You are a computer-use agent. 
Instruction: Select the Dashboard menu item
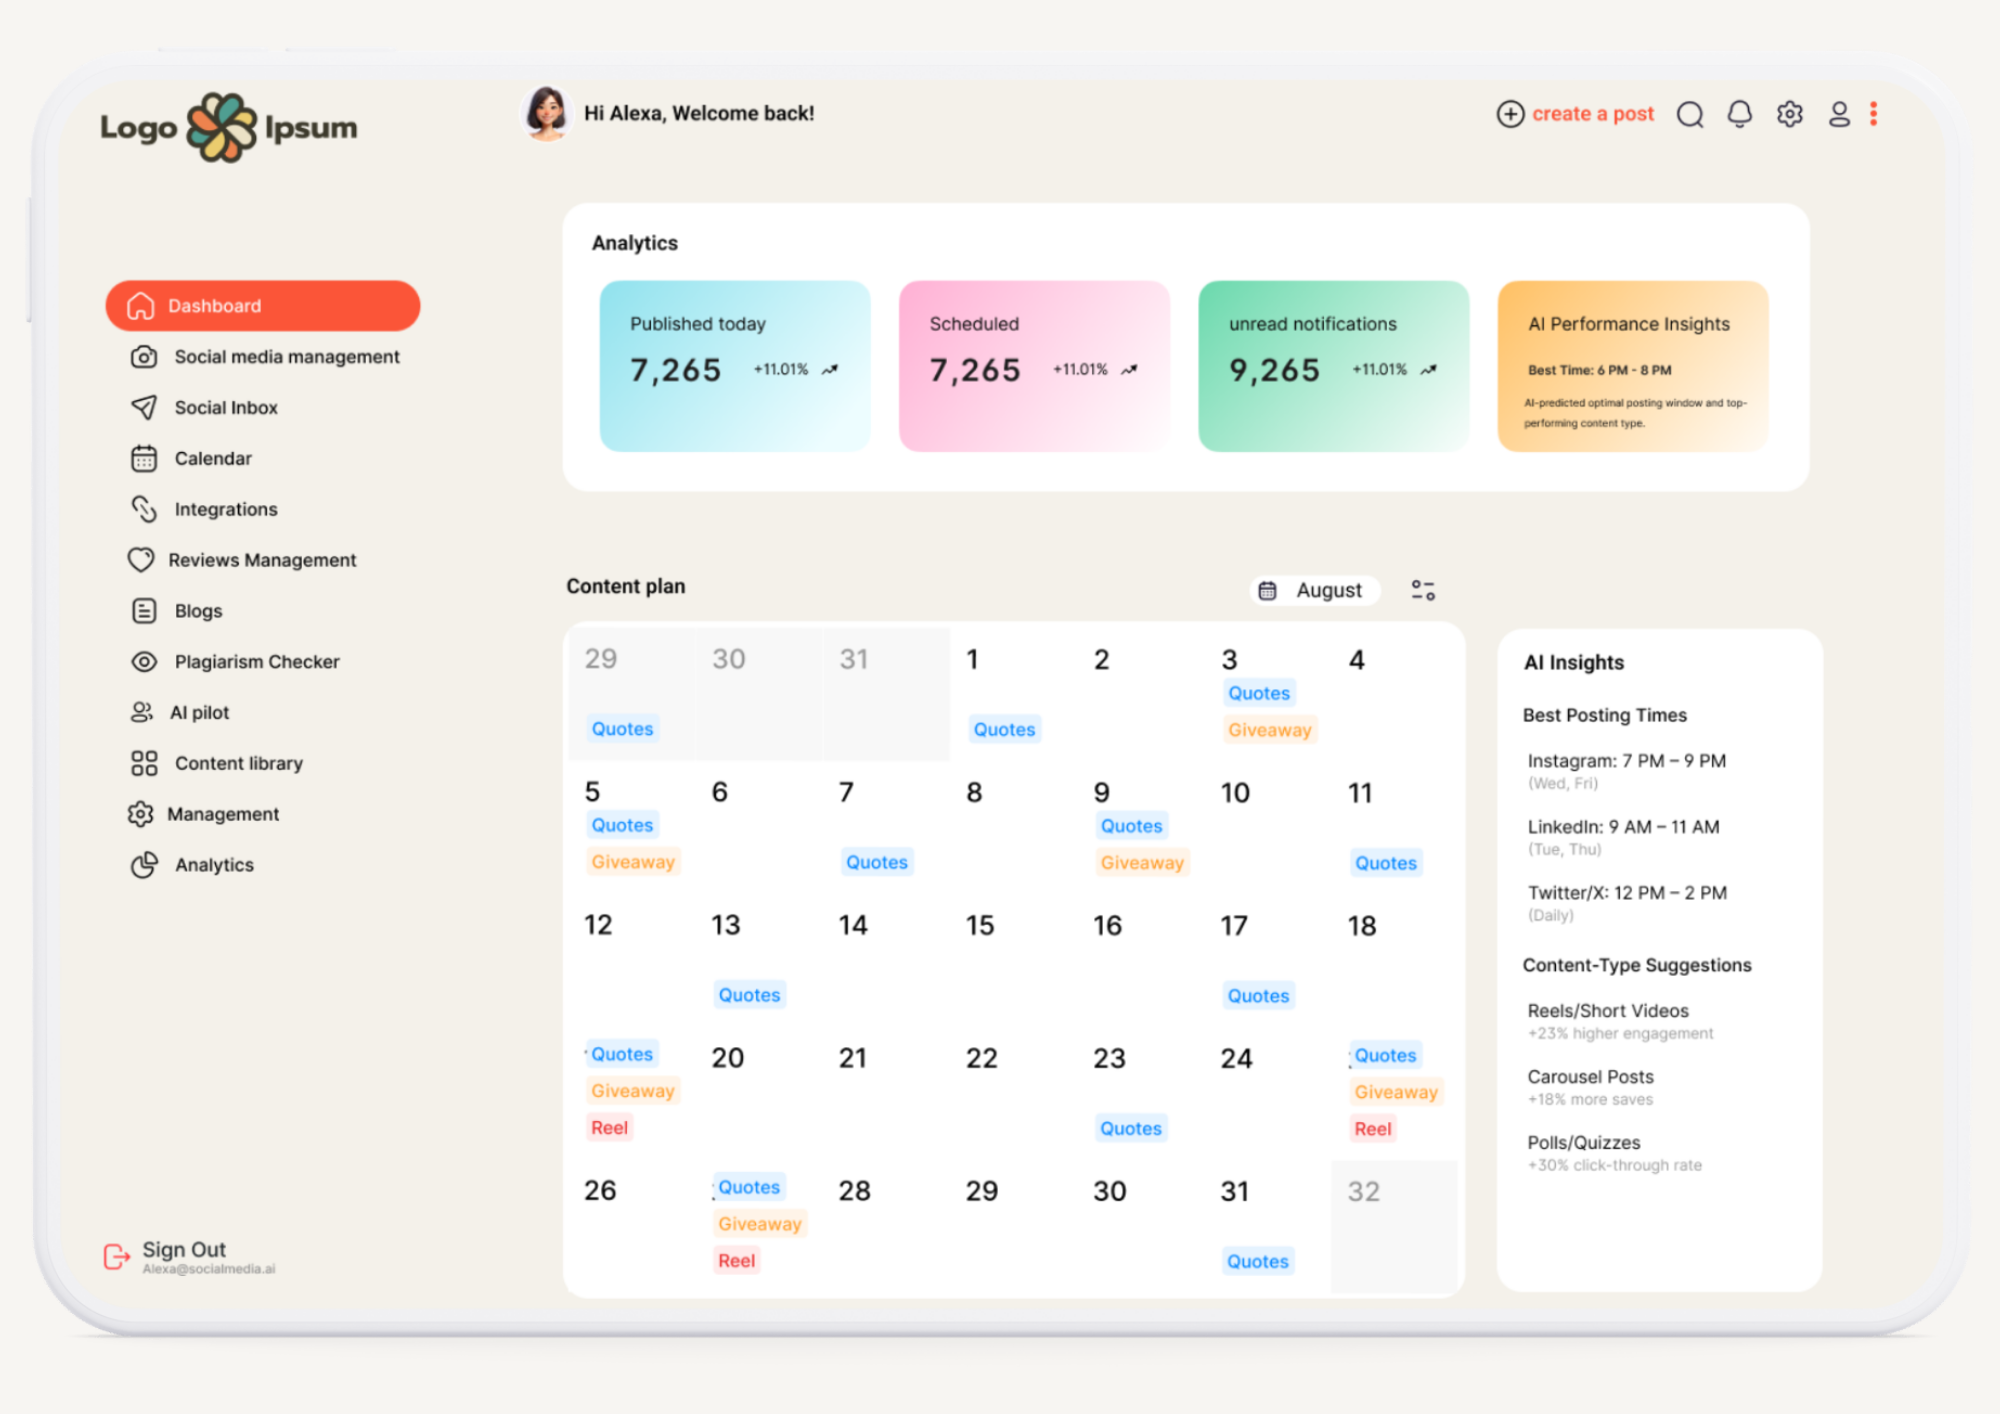pos(215,305)
